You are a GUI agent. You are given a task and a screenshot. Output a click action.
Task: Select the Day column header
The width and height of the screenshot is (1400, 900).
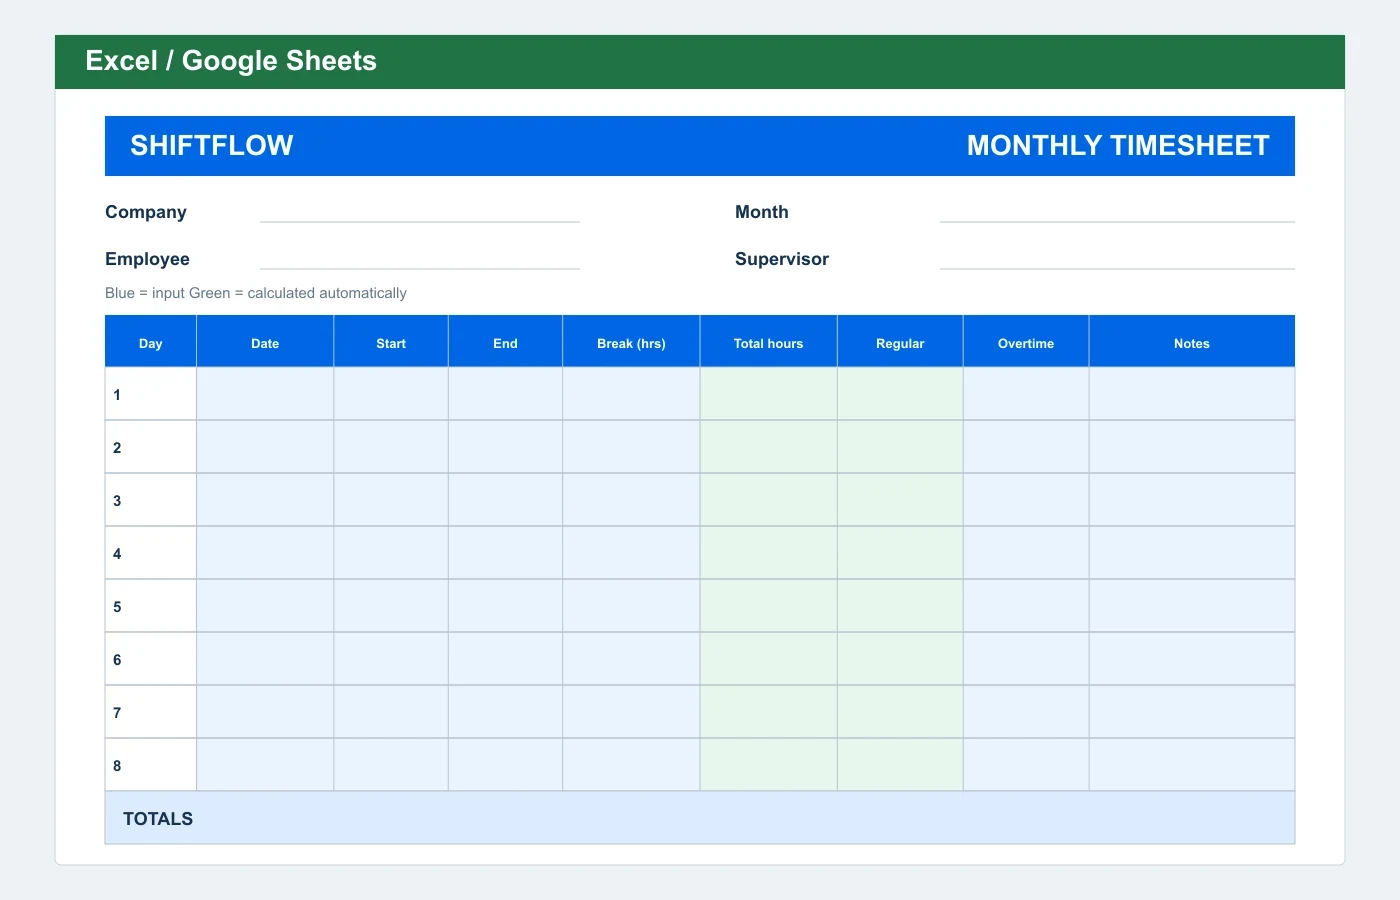pyautogui.click(x=151, y=342)
